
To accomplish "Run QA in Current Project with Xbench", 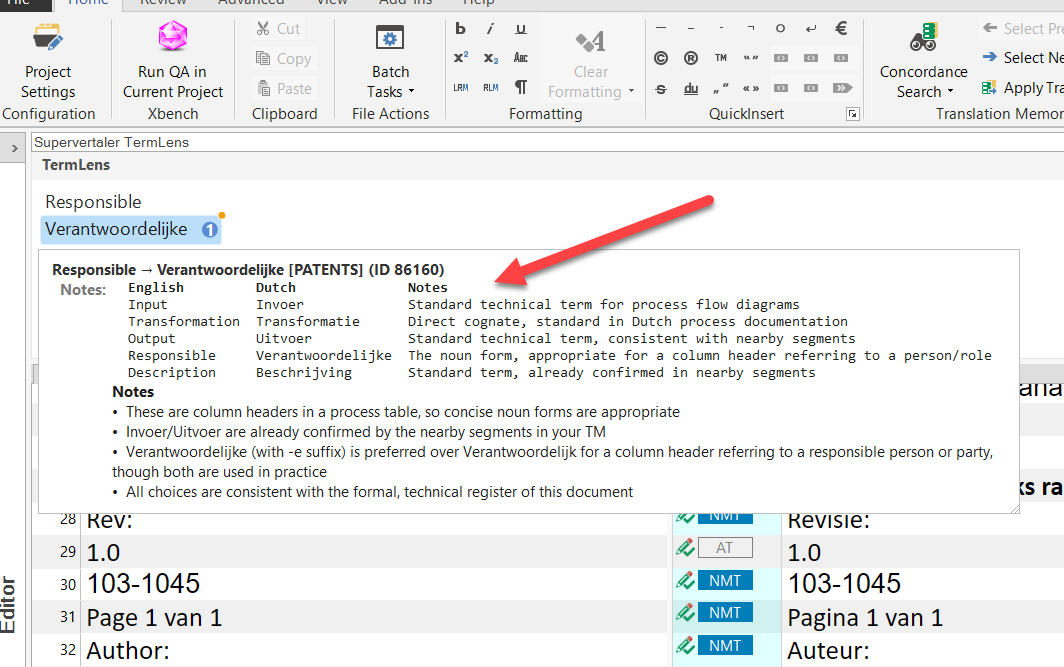I will pyautogui.click(x=173, y=62).
